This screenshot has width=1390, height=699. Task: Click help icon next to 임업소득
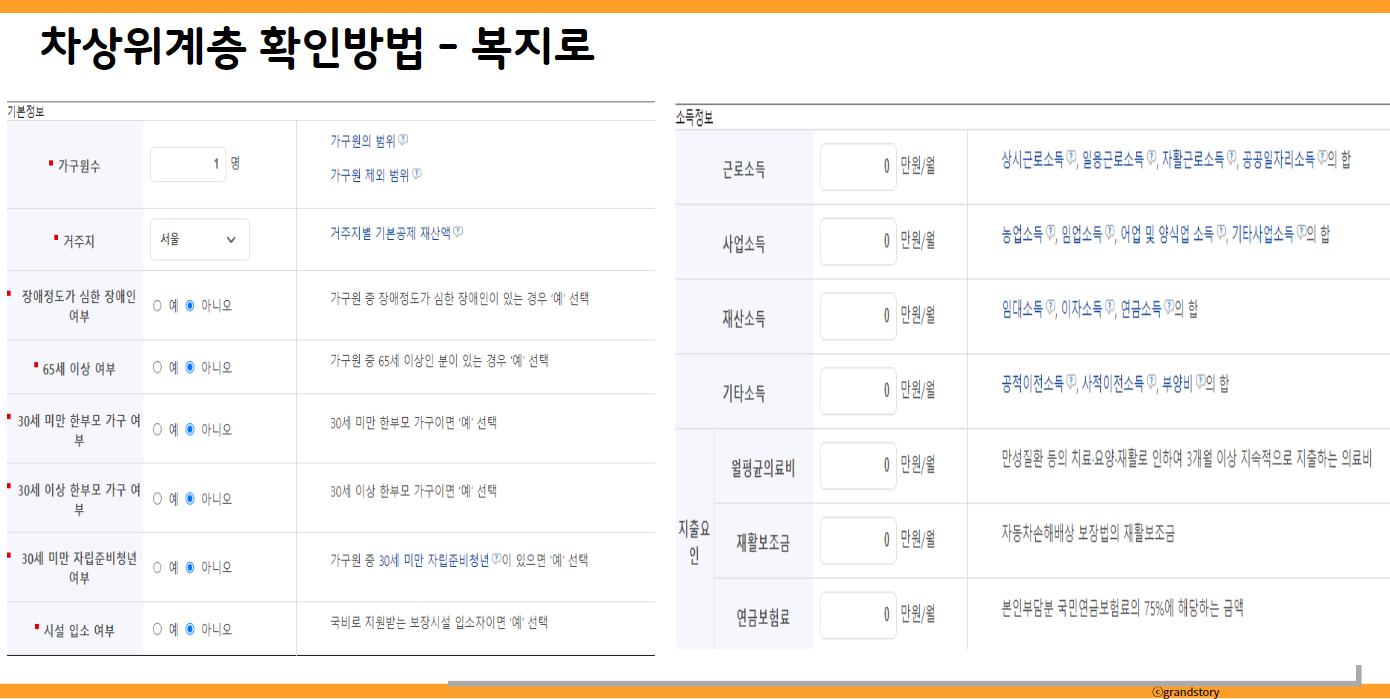click(1108, 234)
